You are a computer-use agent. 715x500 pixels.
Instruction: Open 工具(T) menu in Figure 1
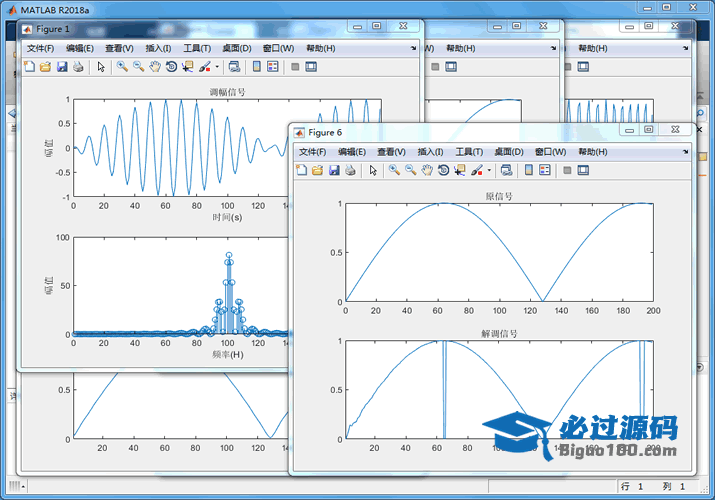coord(197,48)
